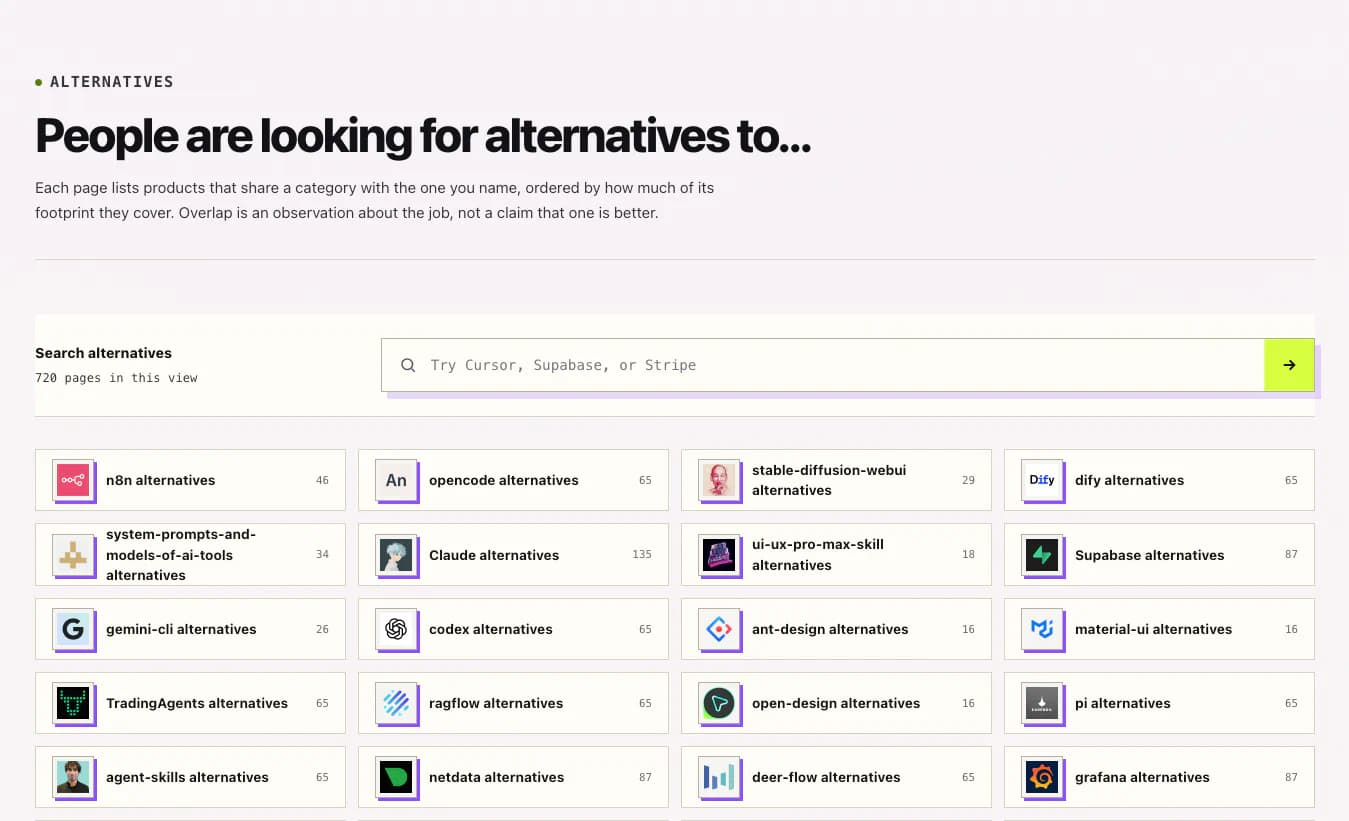Click the open-design cursor logo icon
The width and height of the screenshot is (1349, 821).
[x=719, y=703]
